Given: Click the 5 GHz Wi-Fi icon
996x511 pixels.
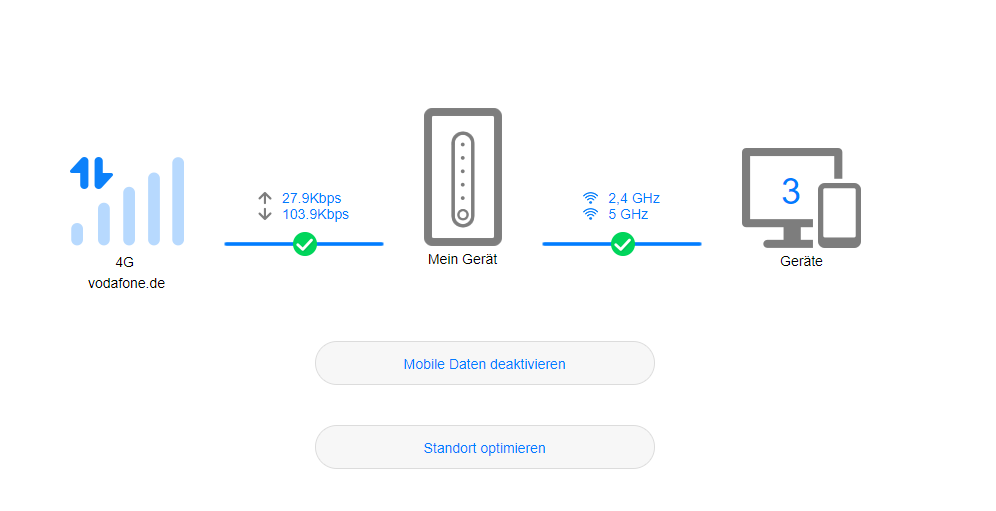Looking at the screenshot, I should [590, 214].
